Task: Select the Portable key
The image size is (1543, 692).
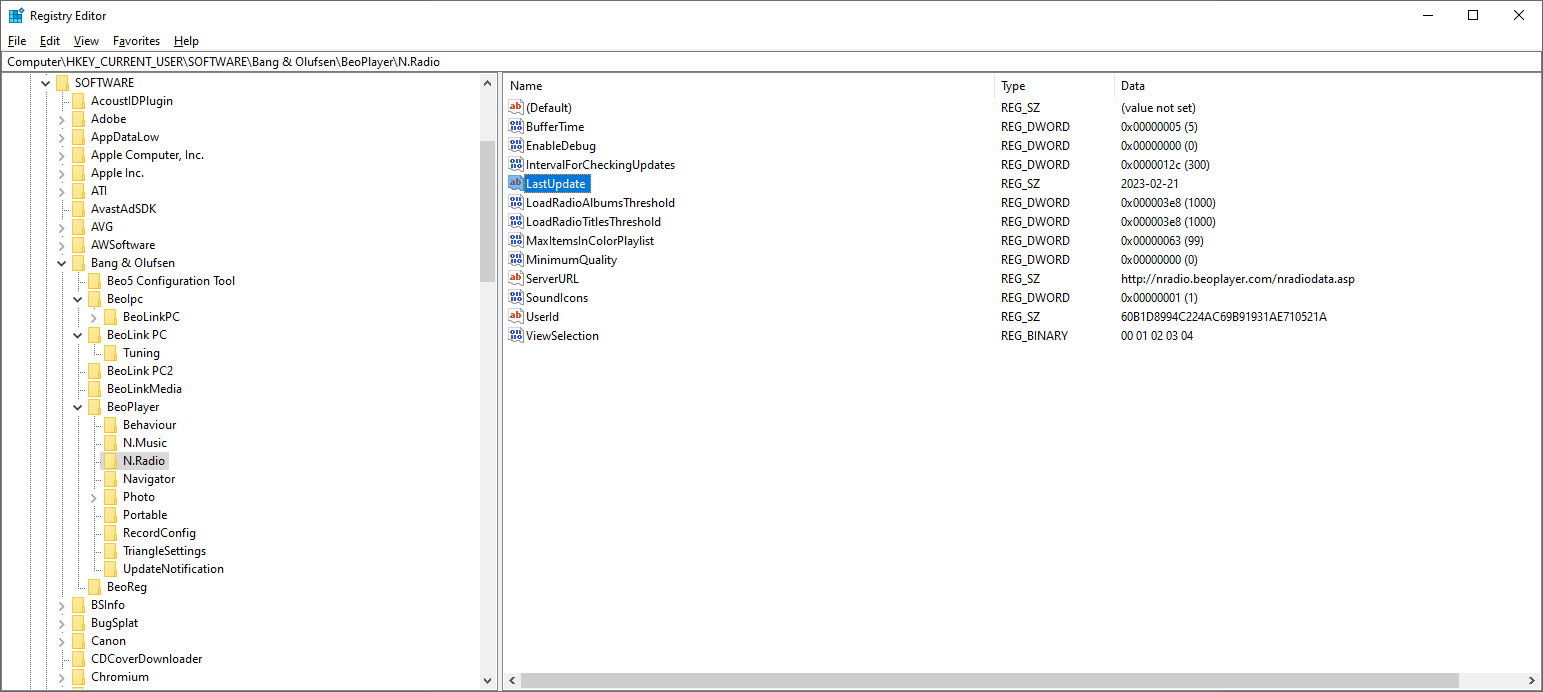Action: click(x=145, y=515)
